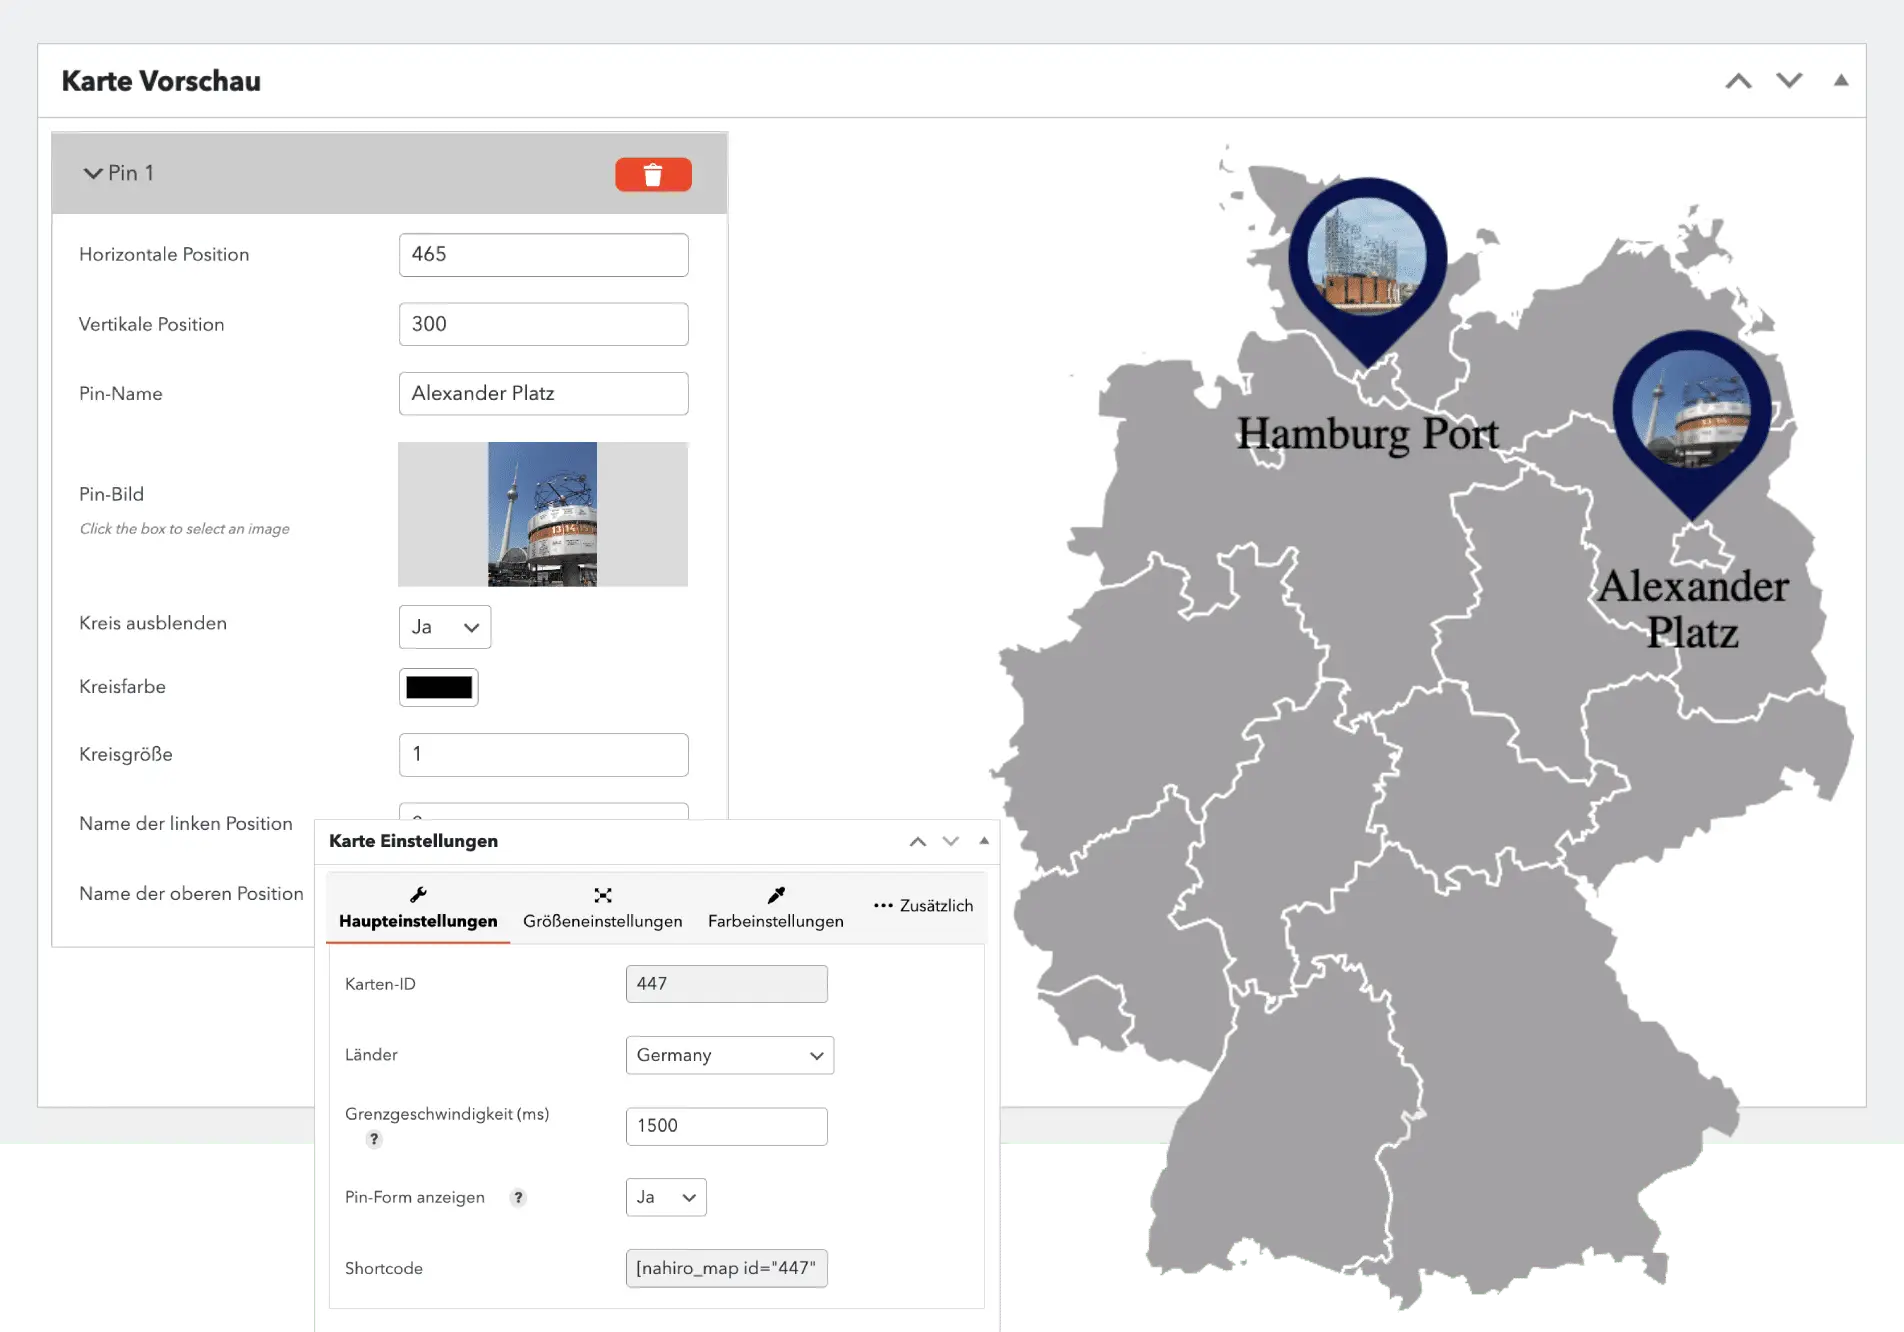Move Karte Einstellungen panel down
Viewport: 1904px width, 1332px height.
point(950,842)
